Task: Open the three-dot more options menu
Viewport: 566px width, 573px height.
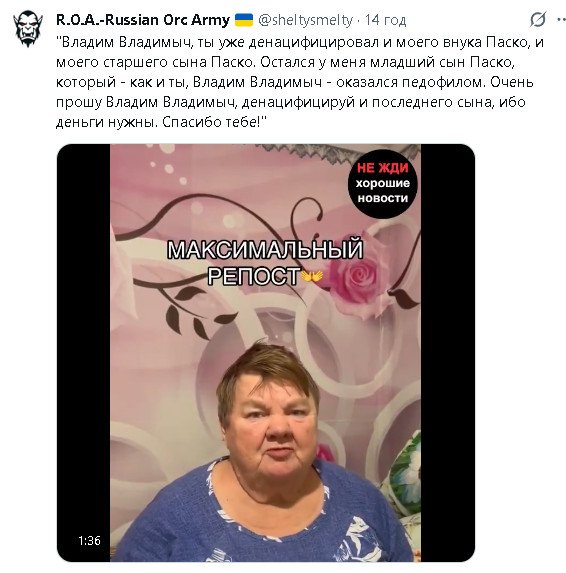Action: 561,20
